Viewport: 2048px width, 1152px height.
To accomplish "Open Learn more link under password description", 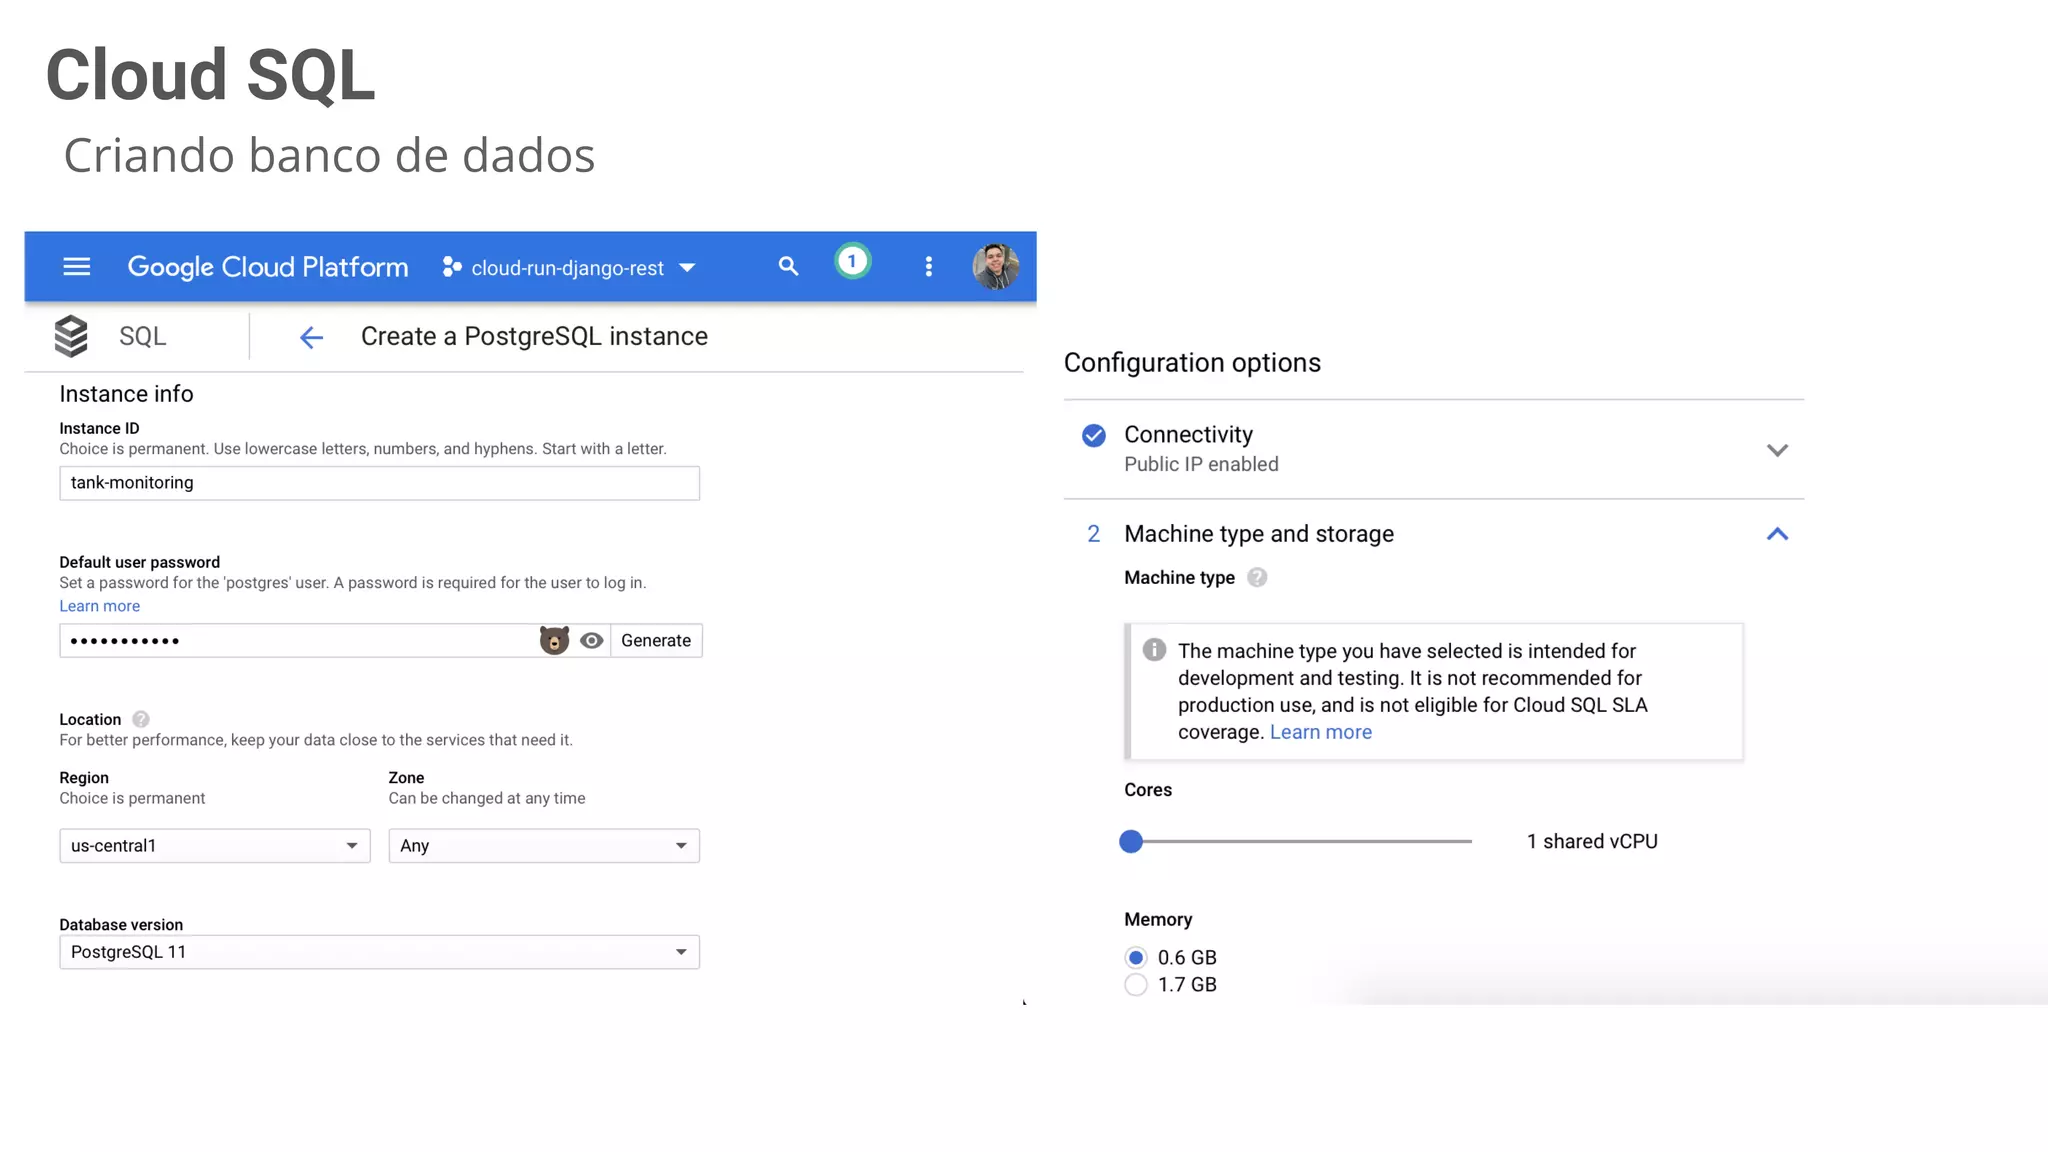I will coord(99,606).
